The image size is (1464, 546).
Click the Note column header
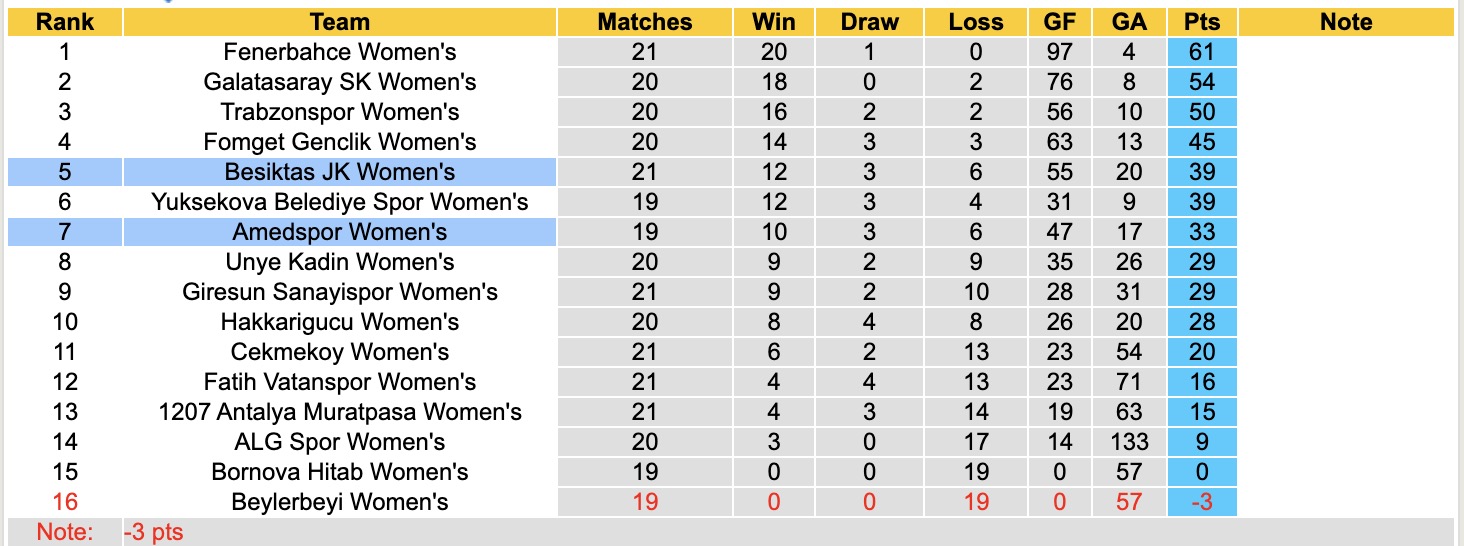click(1345, 22)
